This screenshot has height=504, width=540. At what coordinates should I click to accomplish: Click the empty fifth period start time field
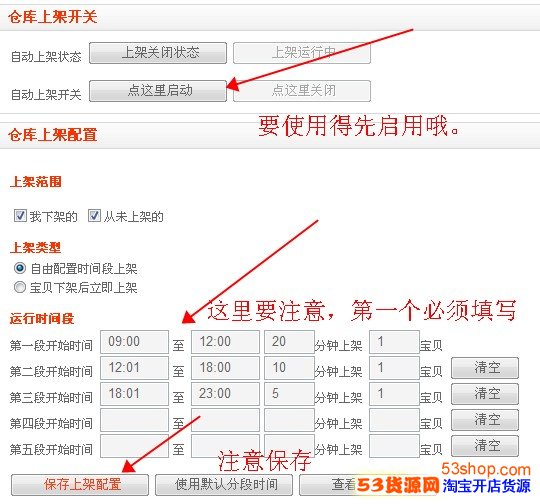pos(134,446)
